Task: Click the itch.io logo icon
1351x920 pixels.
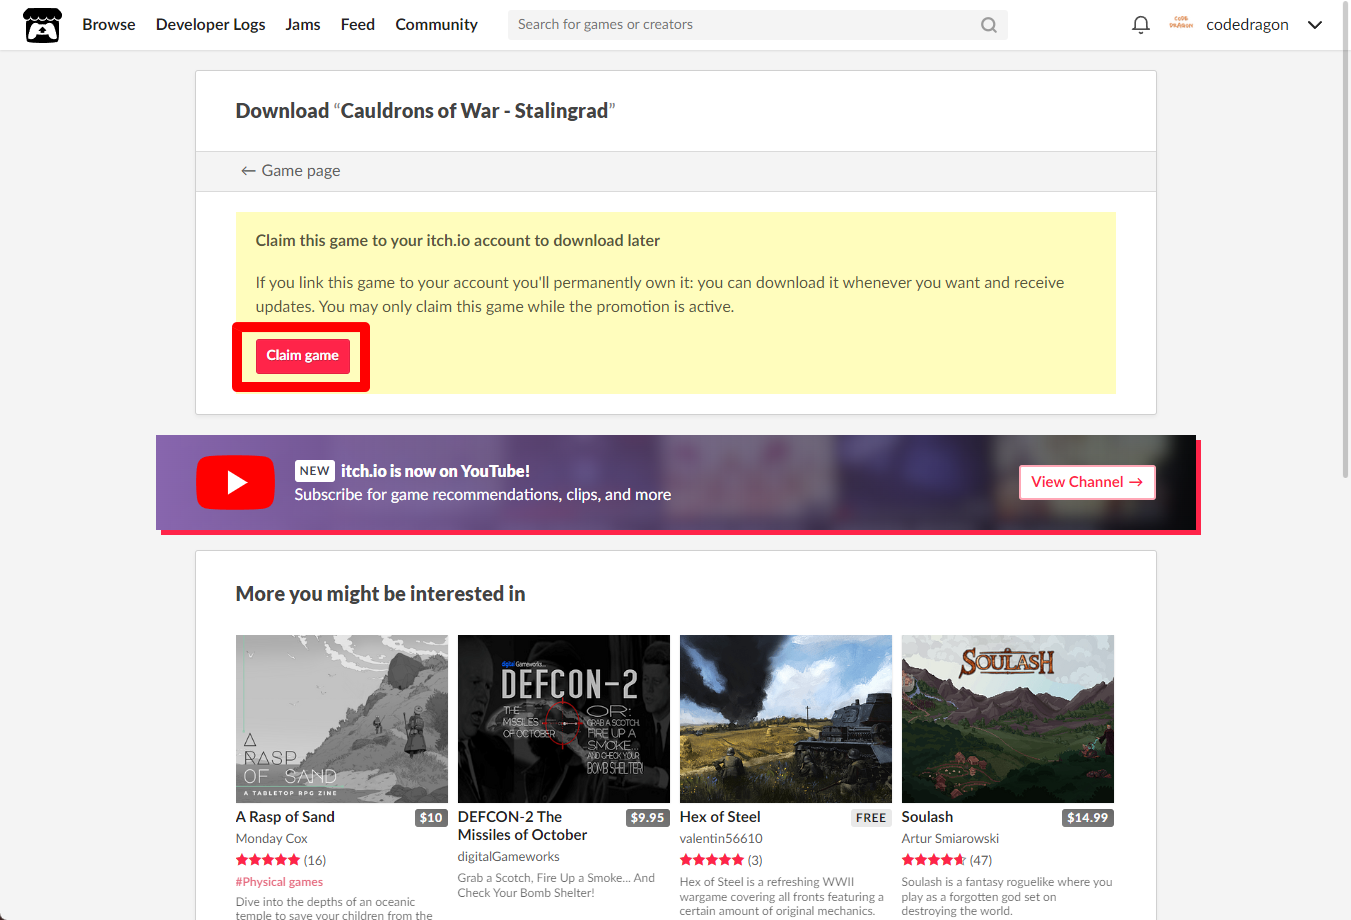Action: point(42,25)
